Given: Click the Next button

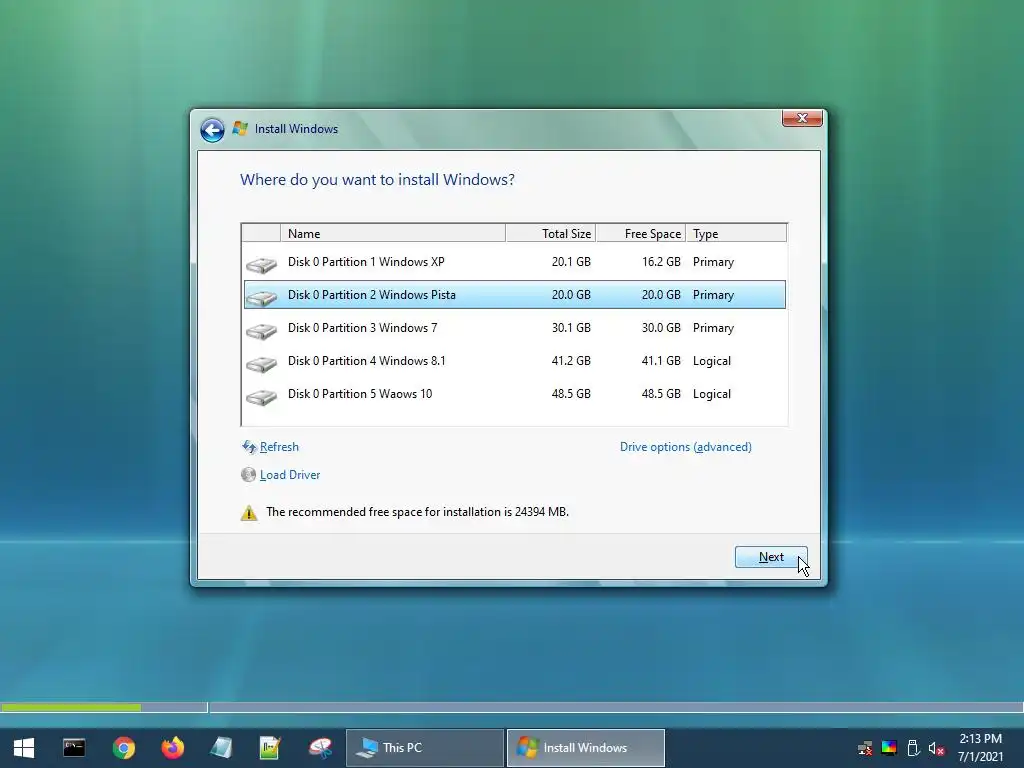Looking at the screenshot, I should tap(771, 557).
